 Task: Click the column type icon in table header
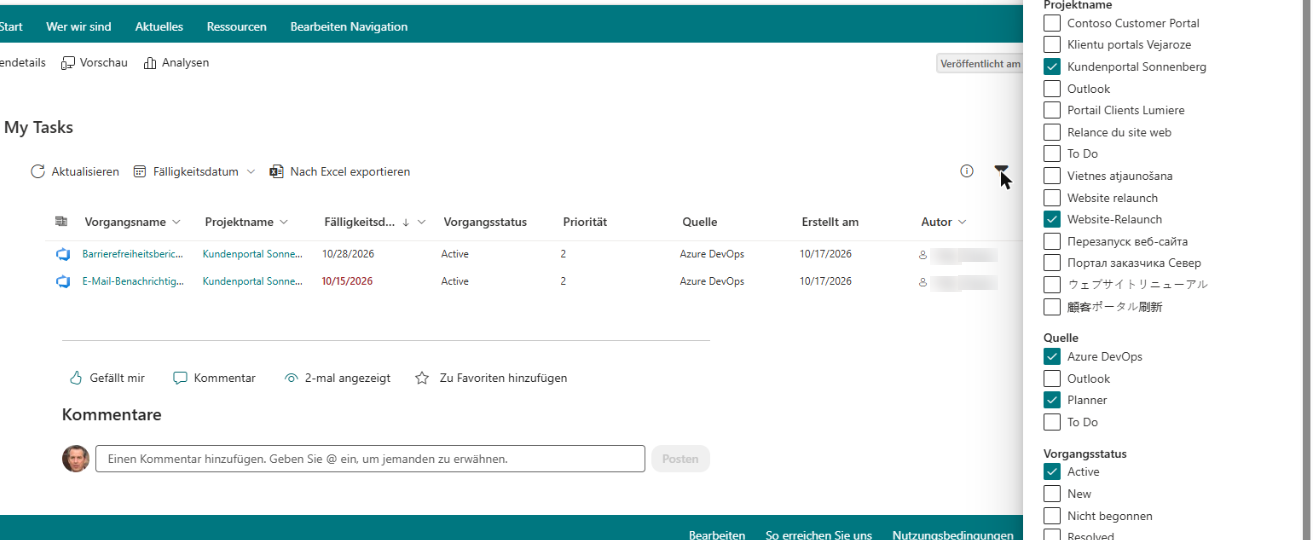click(61, 222)
